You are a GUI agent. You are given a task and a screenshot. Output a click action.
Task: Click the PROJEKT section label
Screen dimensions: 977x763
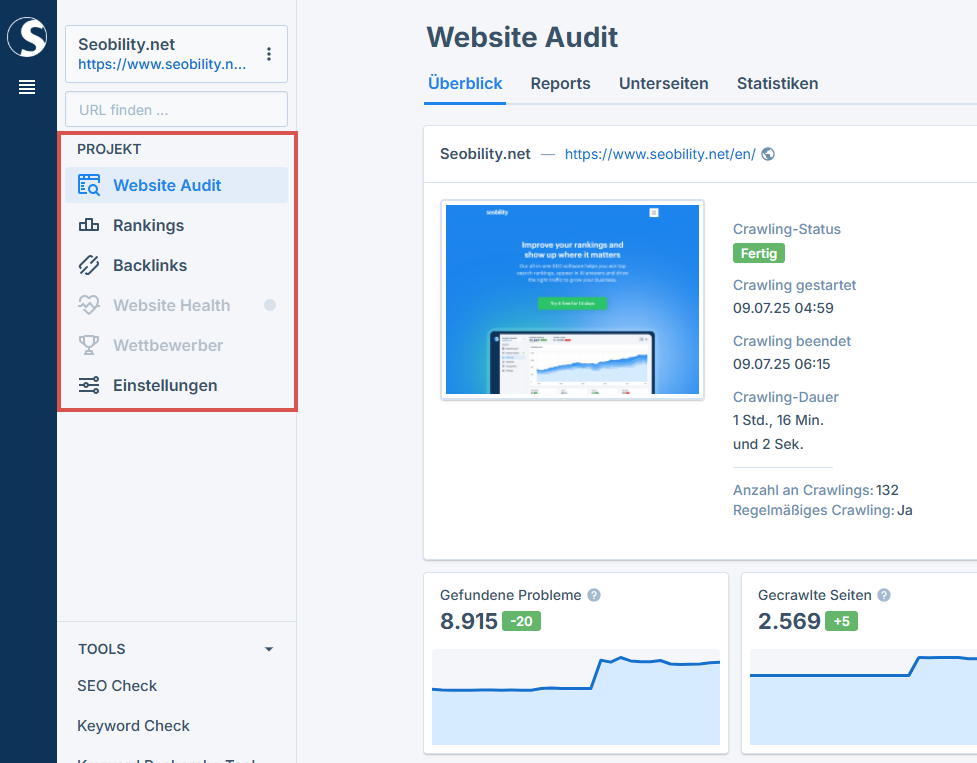click(x=109, y=149)
